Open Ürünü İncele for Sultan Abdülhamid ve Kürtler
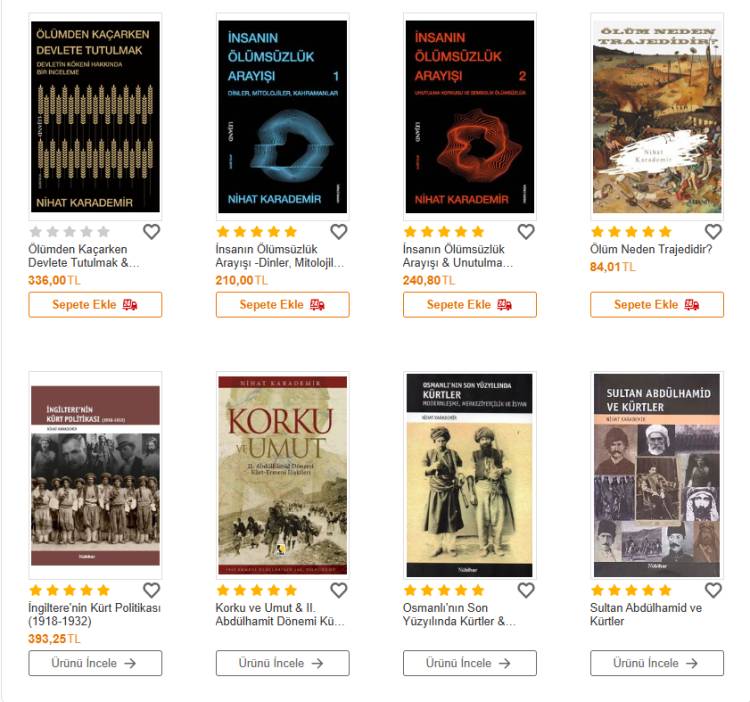The height and width of the screenshot is (702, 750). click(x=657, y=663)
